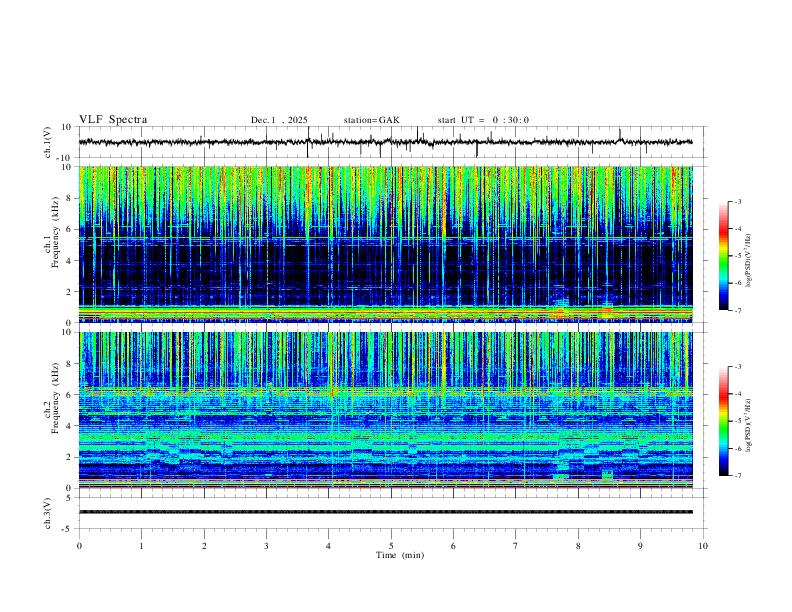Click Time axis tick label '2'
Screen dimensions: 792x612
point(204,546)
